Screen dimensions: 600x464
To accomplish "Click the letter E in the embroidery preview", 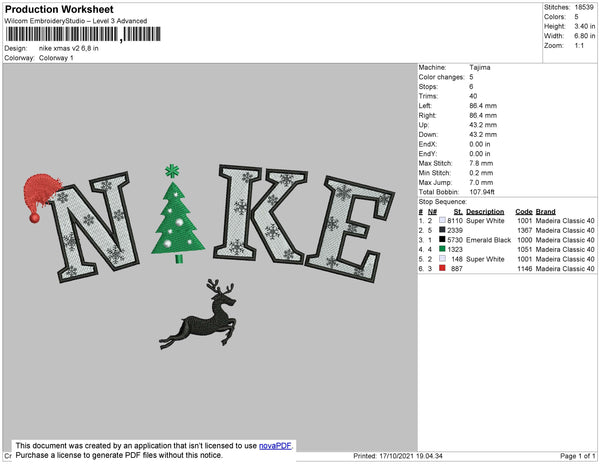I will coord(350,229).
